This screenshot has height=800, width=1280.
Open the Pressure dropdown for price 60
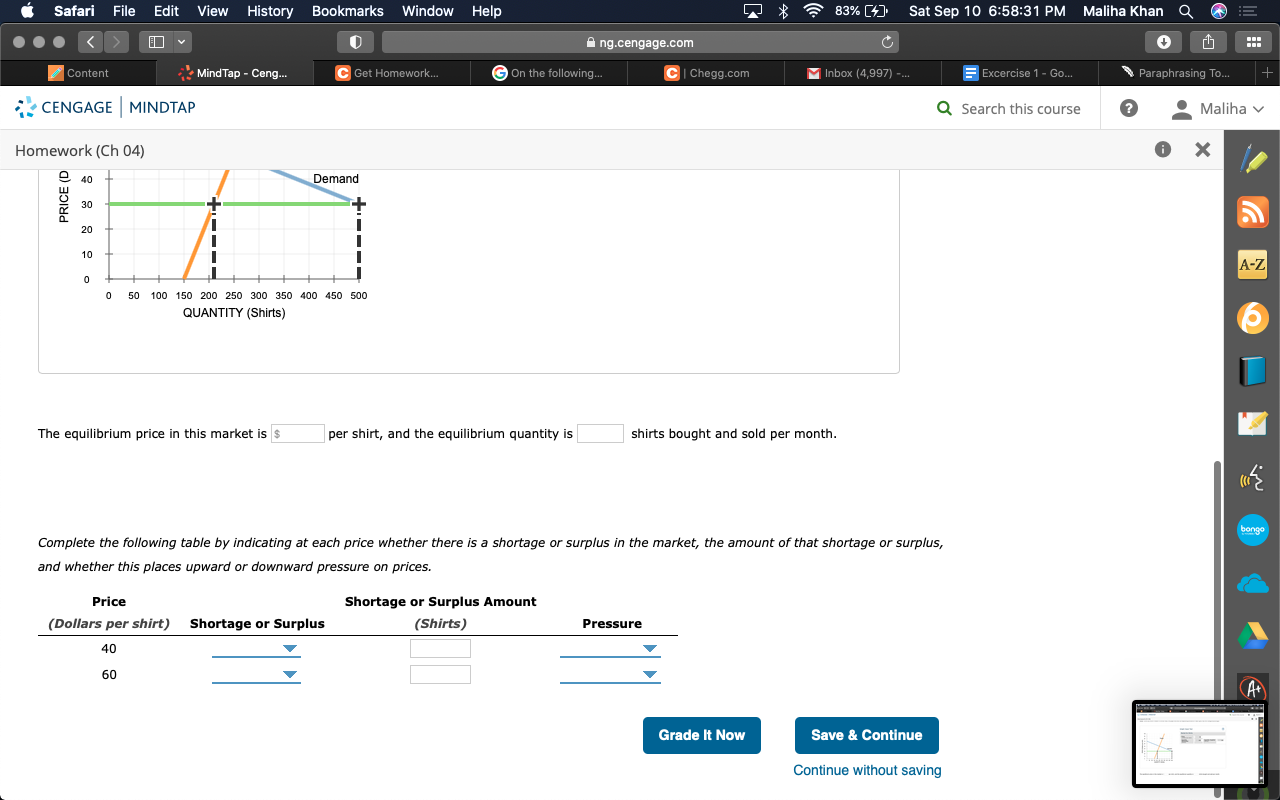tap(610, 674)
